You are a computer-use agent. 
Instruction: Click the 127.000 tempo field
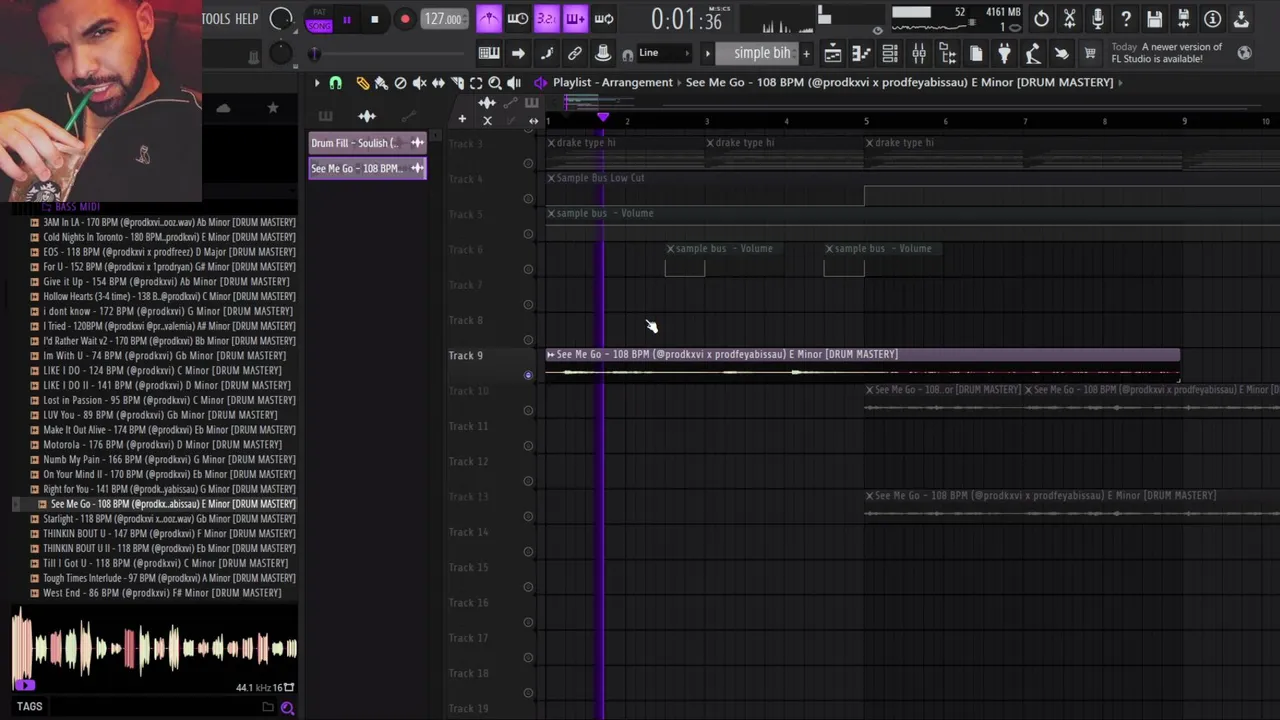[x=442, y=19]
